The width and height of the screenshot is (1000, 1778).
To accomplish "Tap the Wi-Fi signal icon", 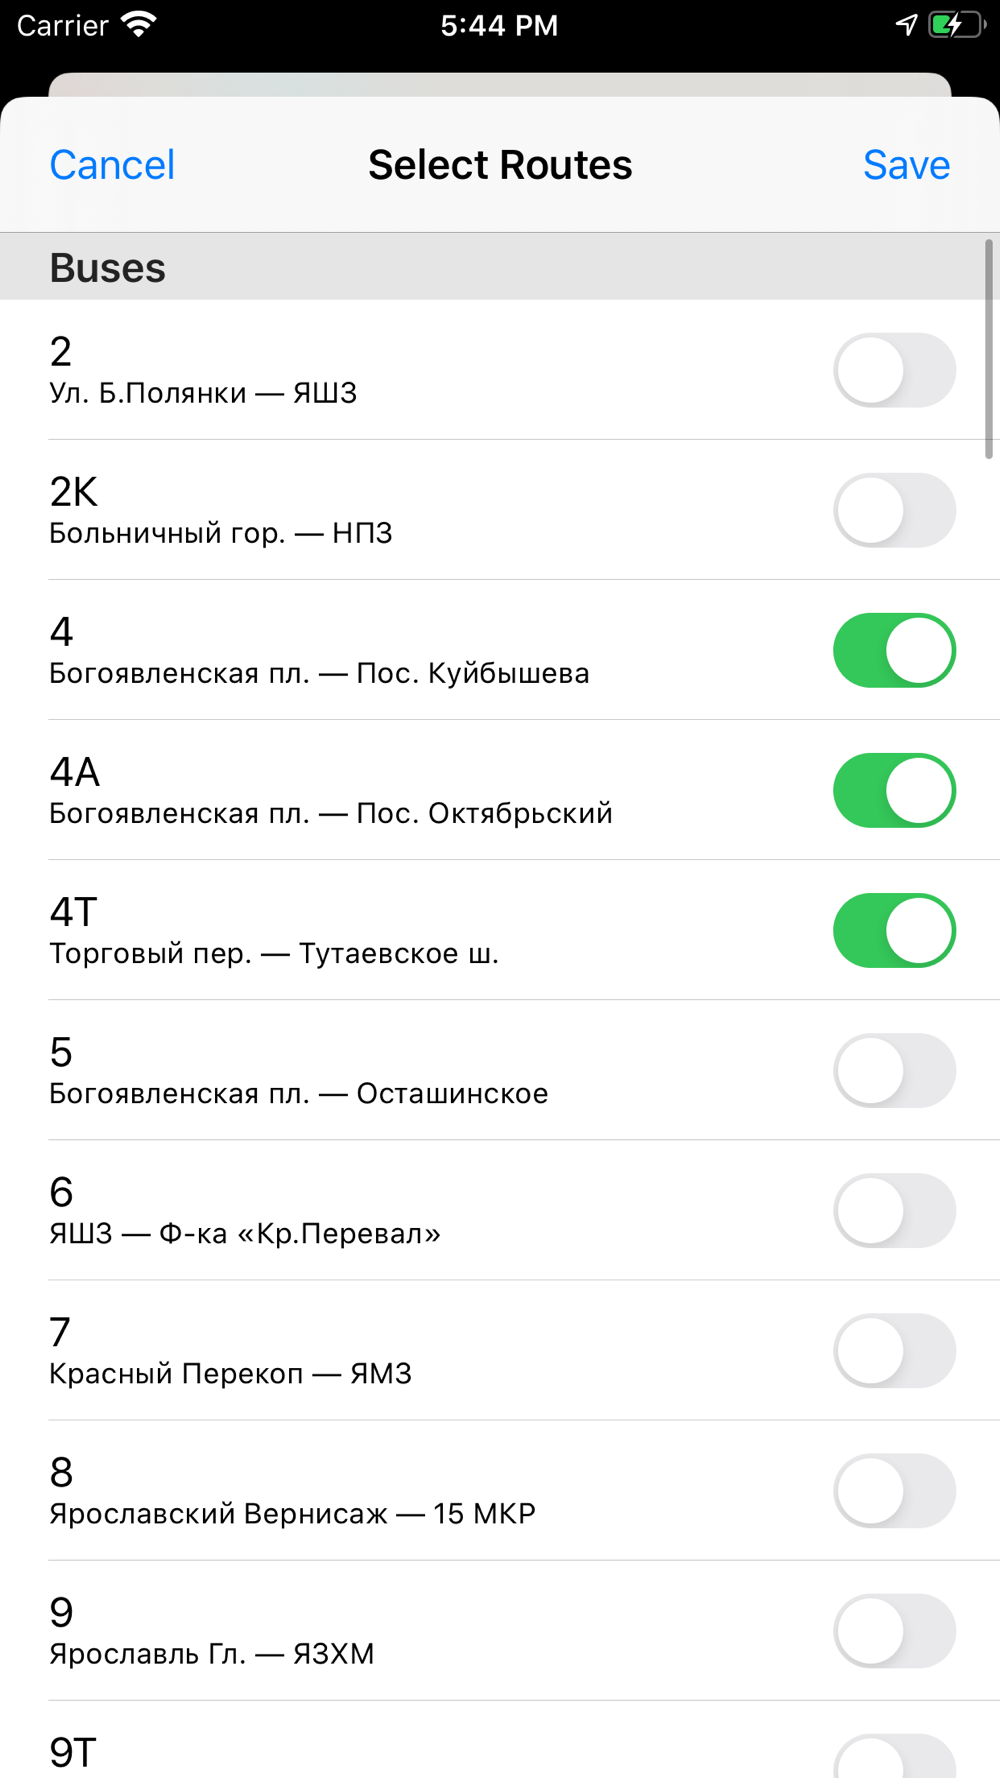I will tap(139, 25).
